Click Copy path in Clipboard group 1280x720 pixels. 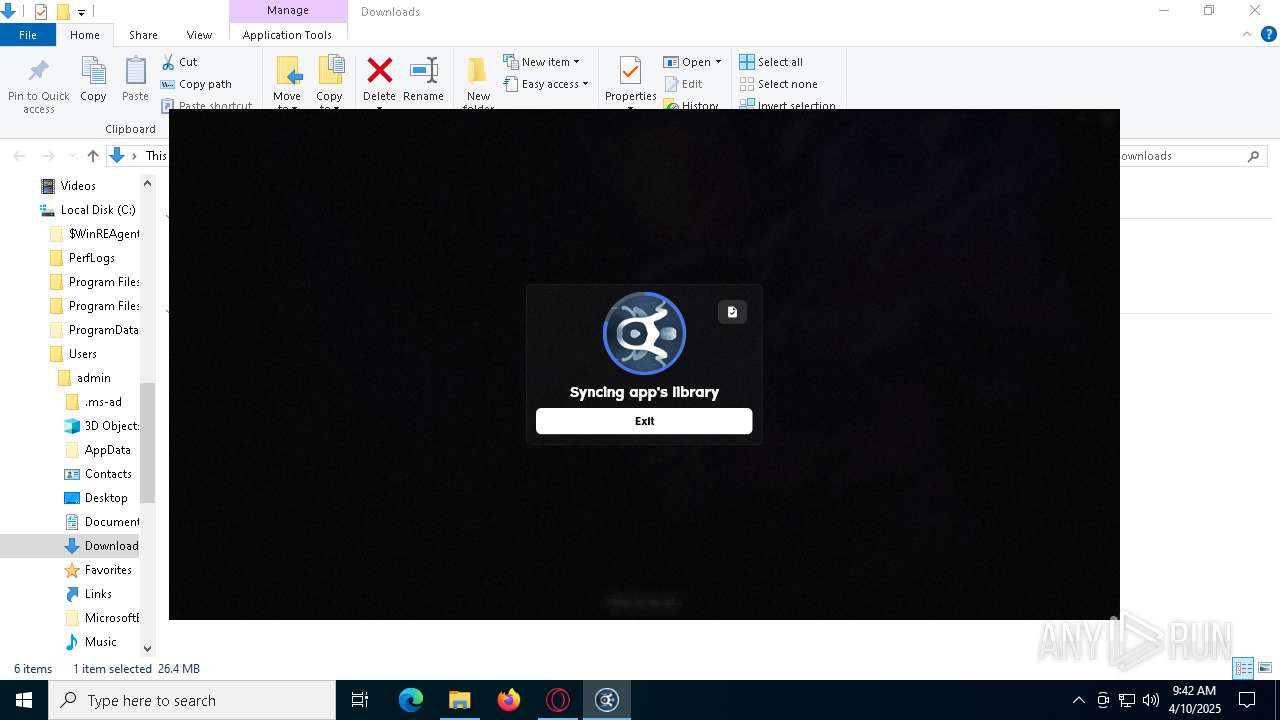(196, 84)
